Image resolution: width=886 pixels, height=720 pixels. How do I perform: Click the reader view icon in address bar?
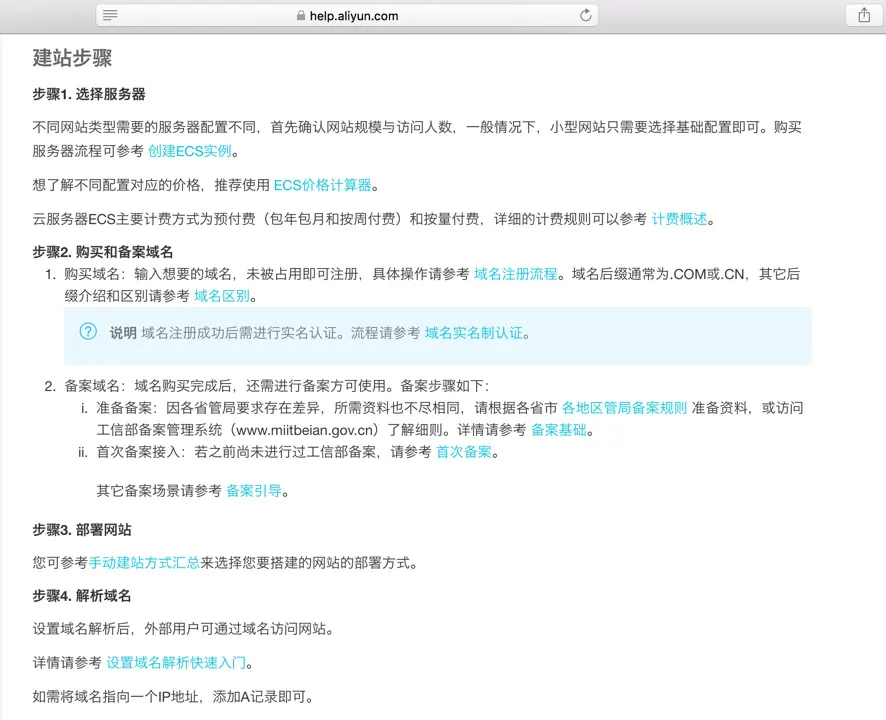tap(110, 15)
